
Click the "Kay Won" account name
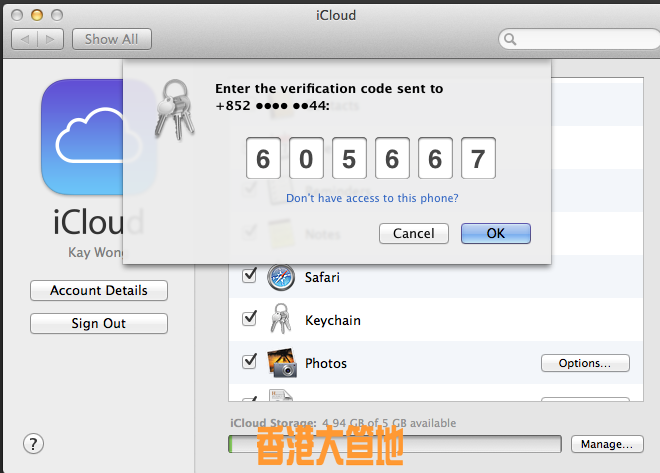(96, 252)
